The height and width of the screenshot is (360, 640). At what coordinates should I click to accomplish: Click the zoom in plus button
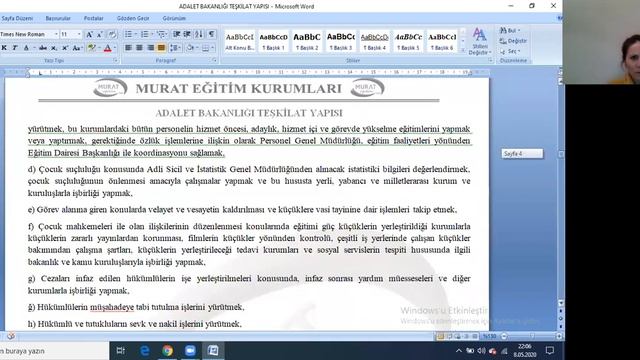tap(559, 336)
